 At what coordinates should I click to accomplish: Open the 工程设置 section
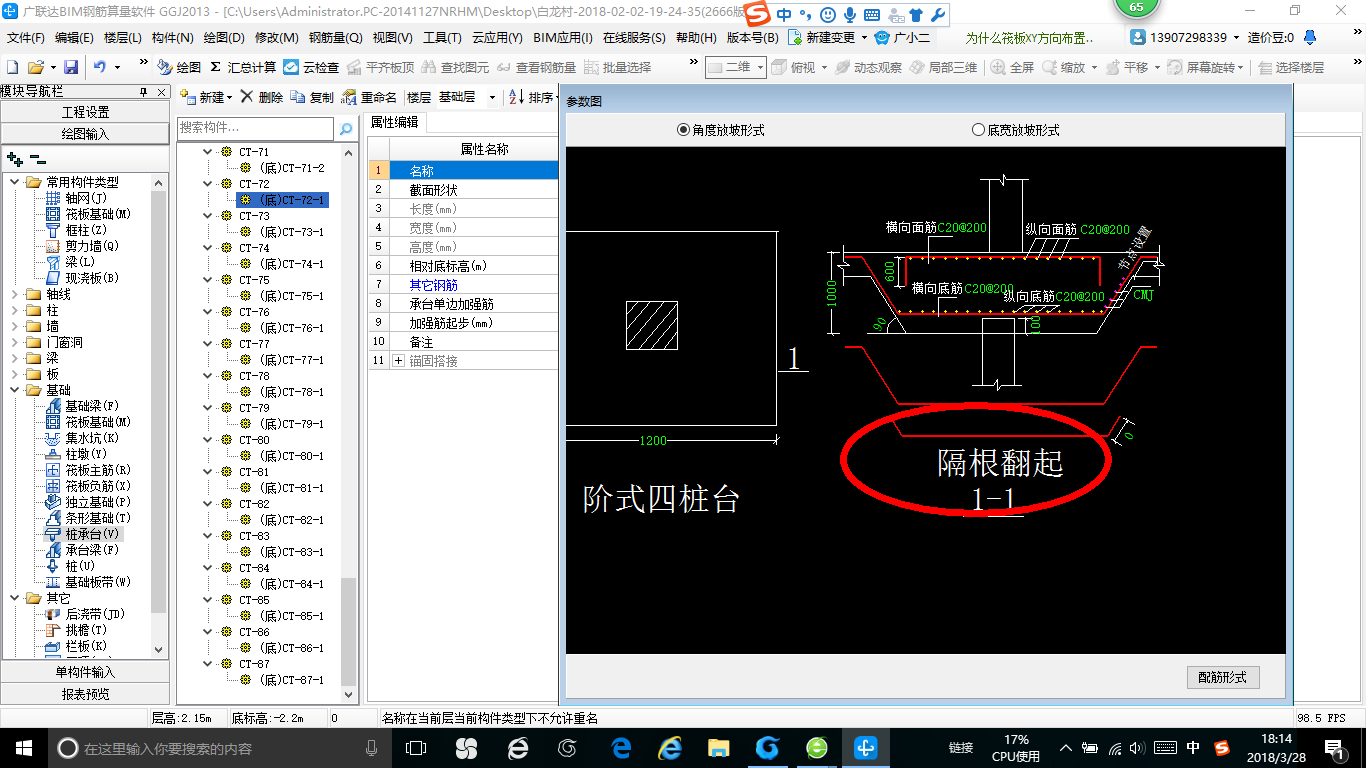click(x=85, y=112)
